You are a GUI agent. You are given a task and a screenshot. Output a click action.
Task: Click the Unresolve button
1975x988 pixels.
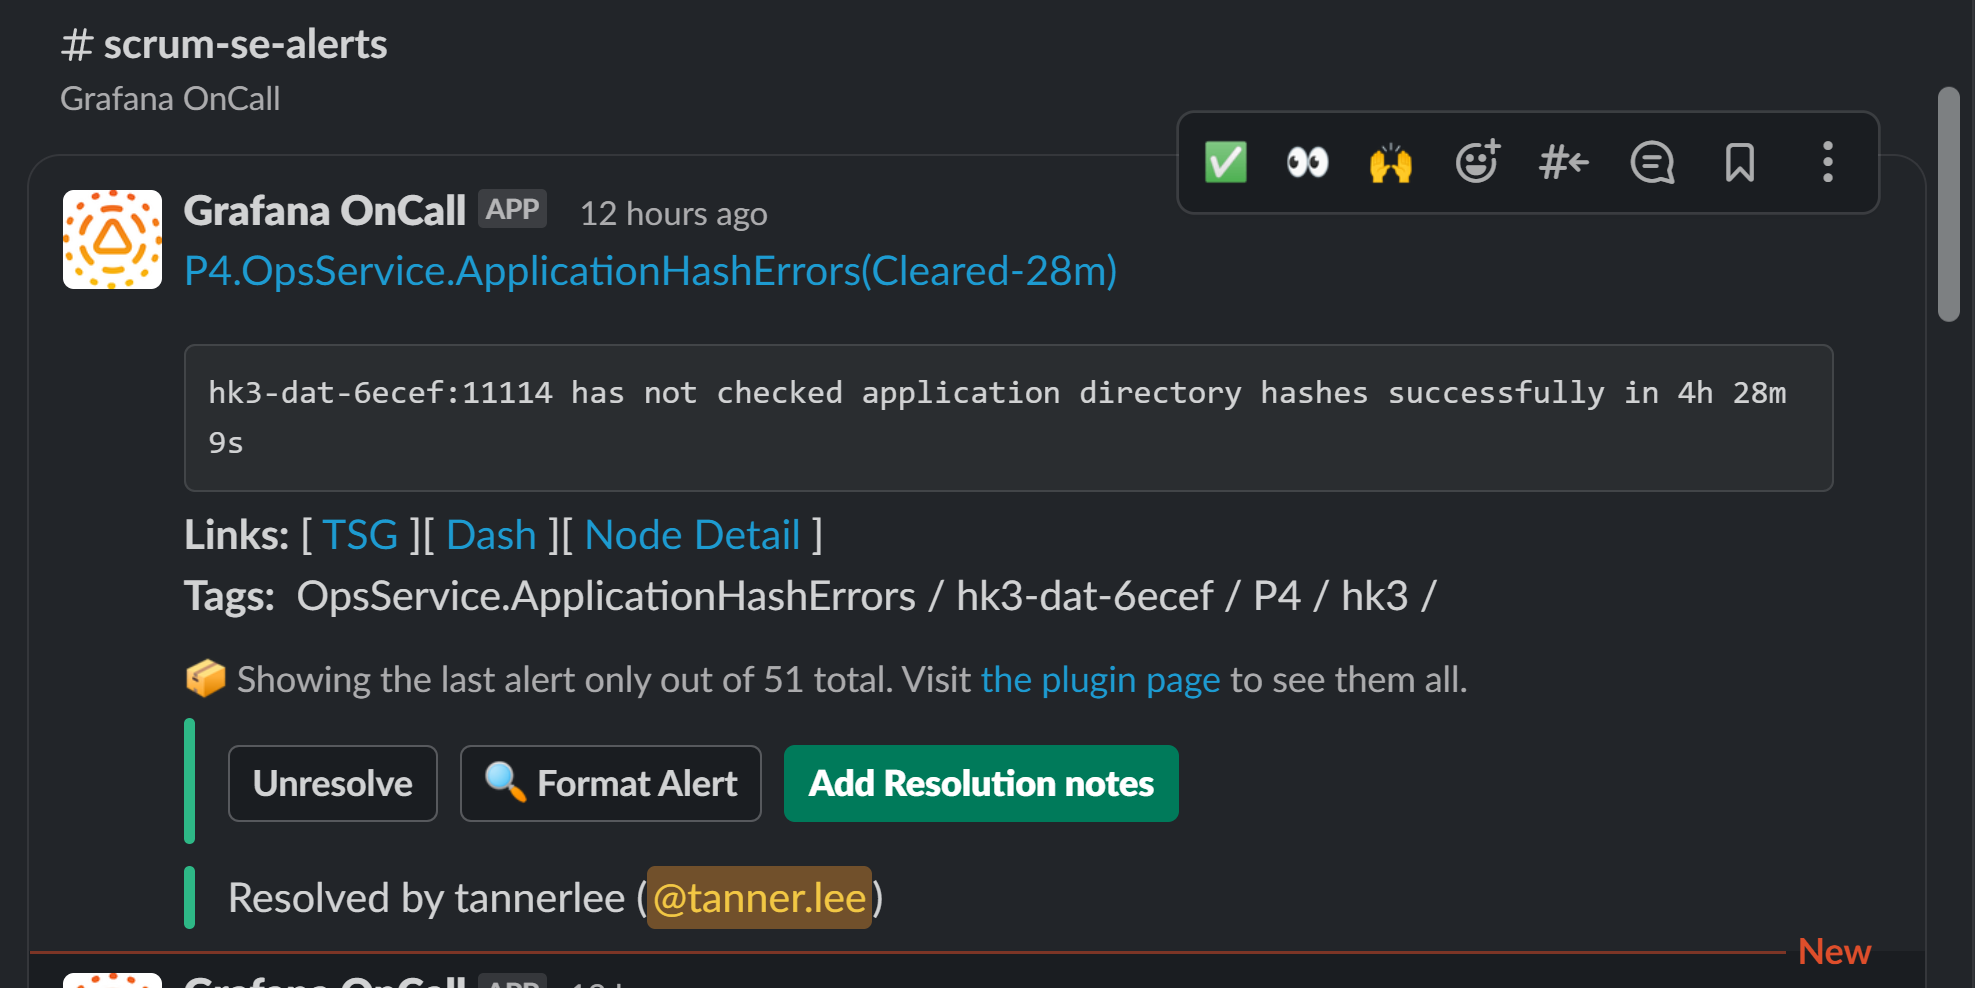(x=332, y=783)
